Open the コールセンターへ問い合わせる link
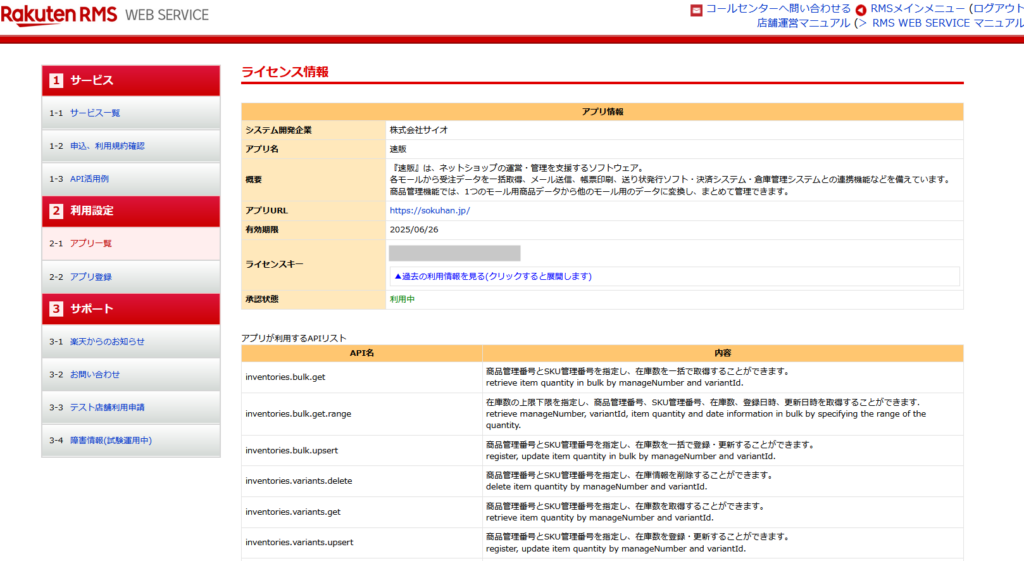Screen dimensions: 1024x561 click(778, 9)
